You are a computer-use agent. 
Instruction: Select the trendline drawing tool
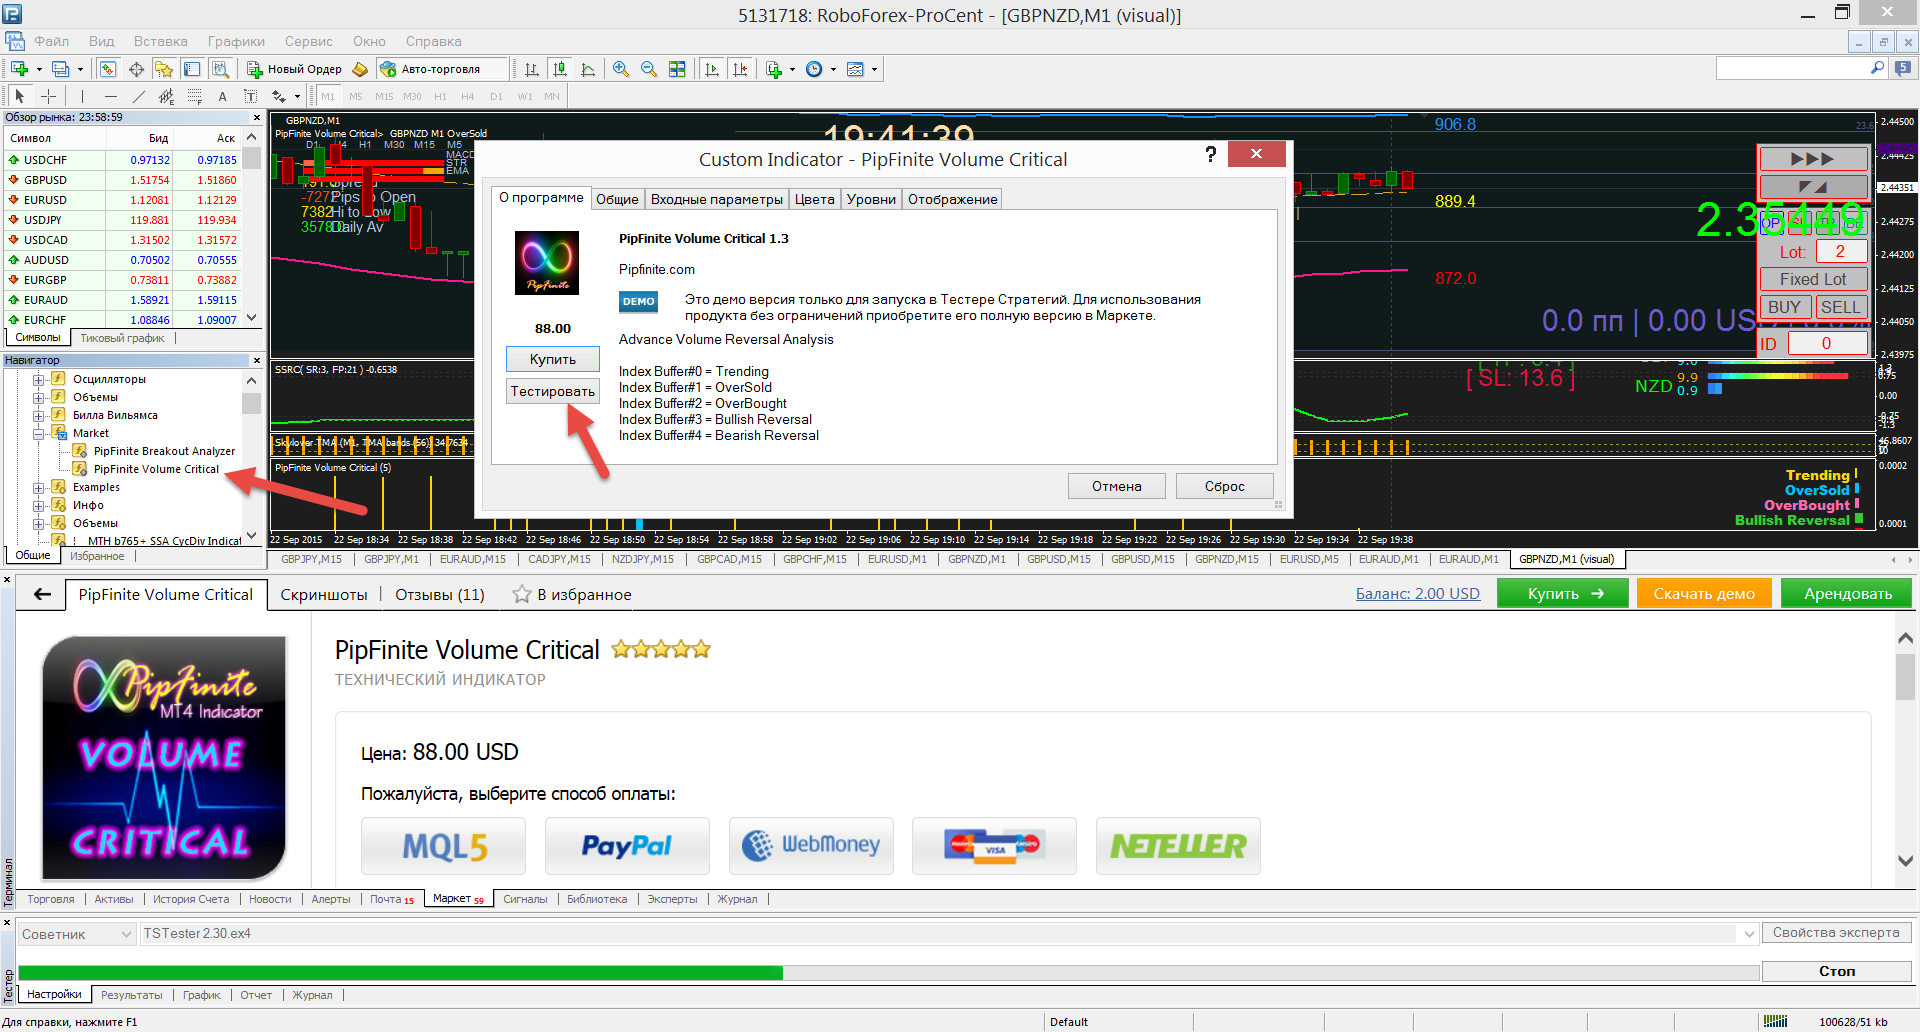tap(138, 96)
